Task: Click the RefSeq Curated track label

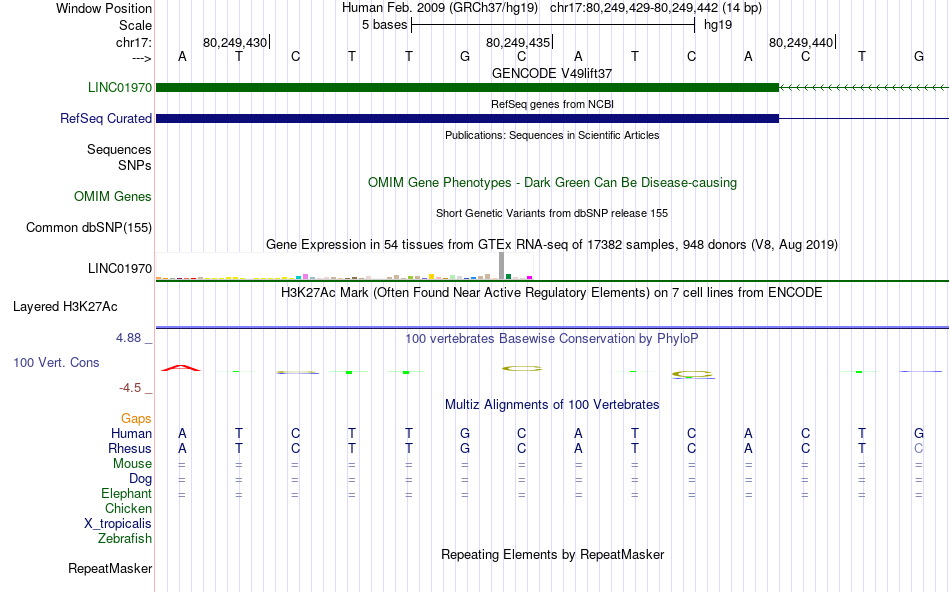Action: pyautogui.click(x=106, y=118)
